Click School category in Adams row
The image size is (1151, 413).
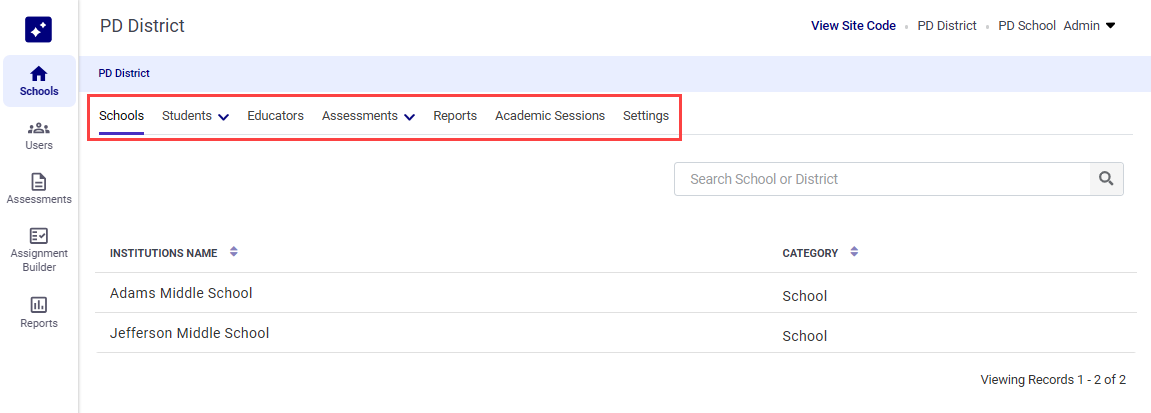[x=805, y=296]
